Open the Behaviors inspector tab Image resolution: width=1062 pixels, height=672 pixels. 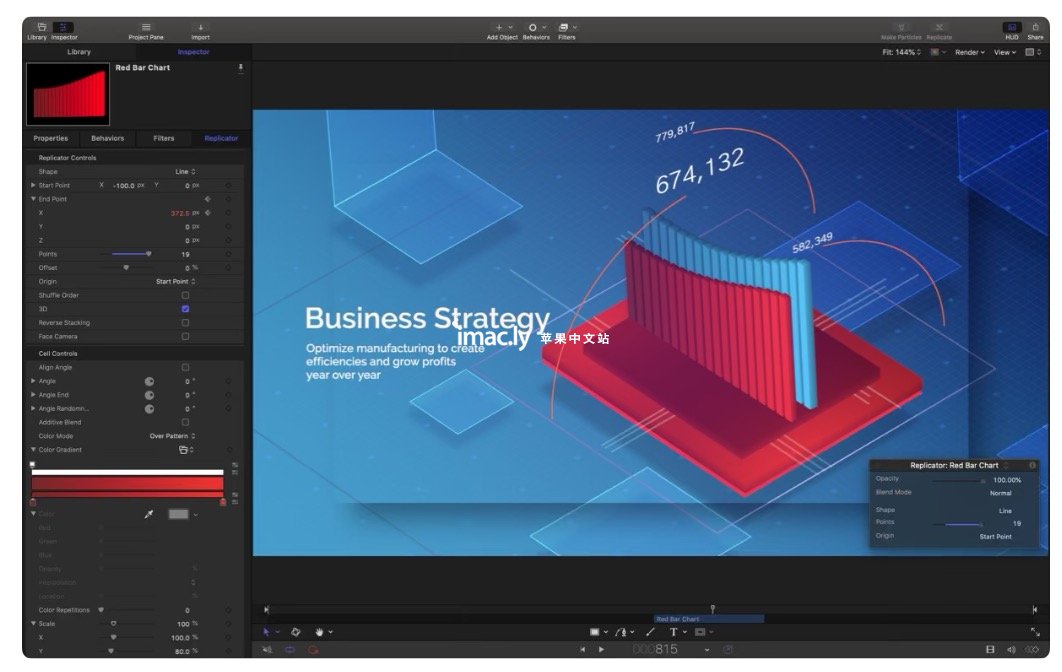pyautogui.click(x=108, y=138)
